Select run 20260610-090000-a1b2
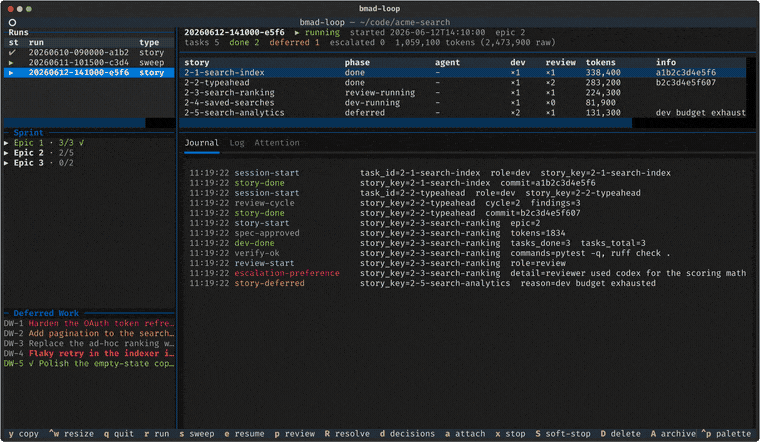Image resolution: width=760 pixels, height=442 pixels. tap(89, 52)
